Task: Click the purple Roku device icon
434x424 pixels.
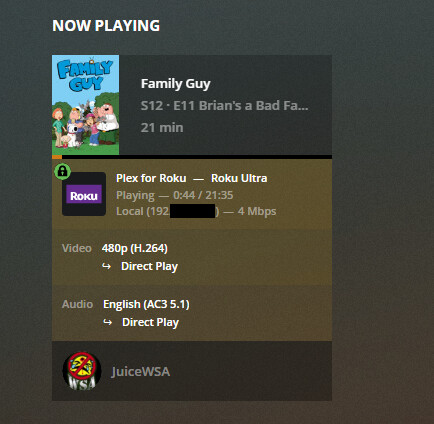Action: [x=84, y=194]
